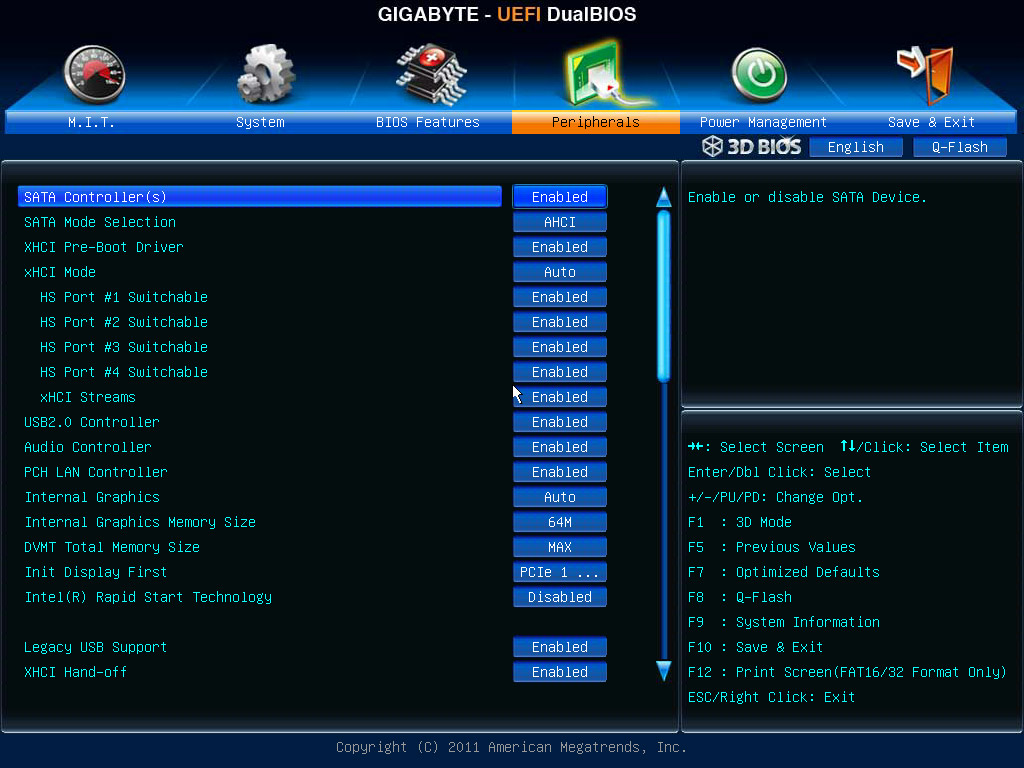Image resolution: width=1024 pixels, height=768 pixels.
Task: Open xHCI Mode Auto dropdown
Action: coord(560,272)
